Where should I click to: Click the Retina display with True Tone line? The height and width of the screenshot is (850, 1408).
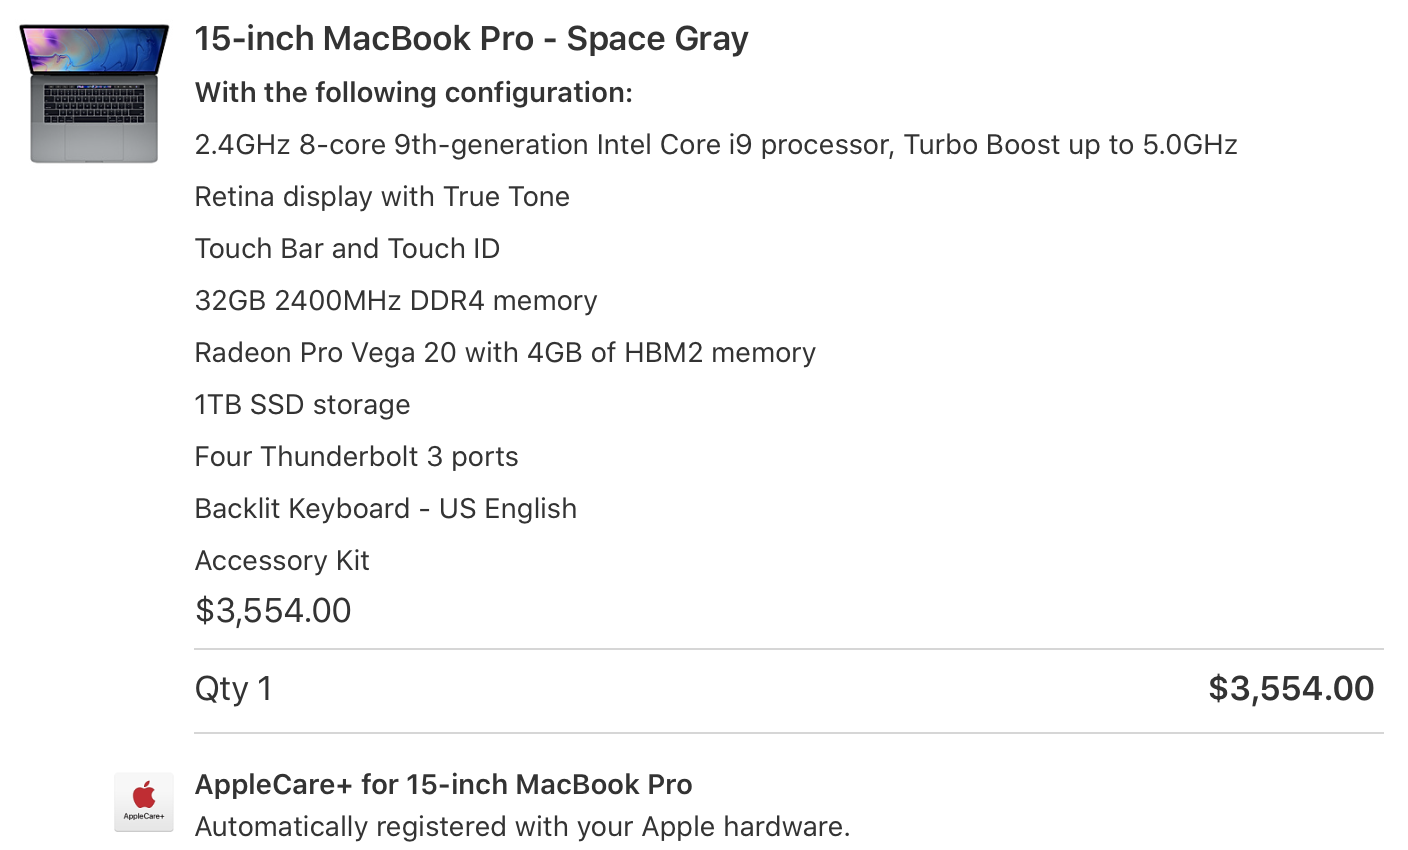click(x=382, y=197)
